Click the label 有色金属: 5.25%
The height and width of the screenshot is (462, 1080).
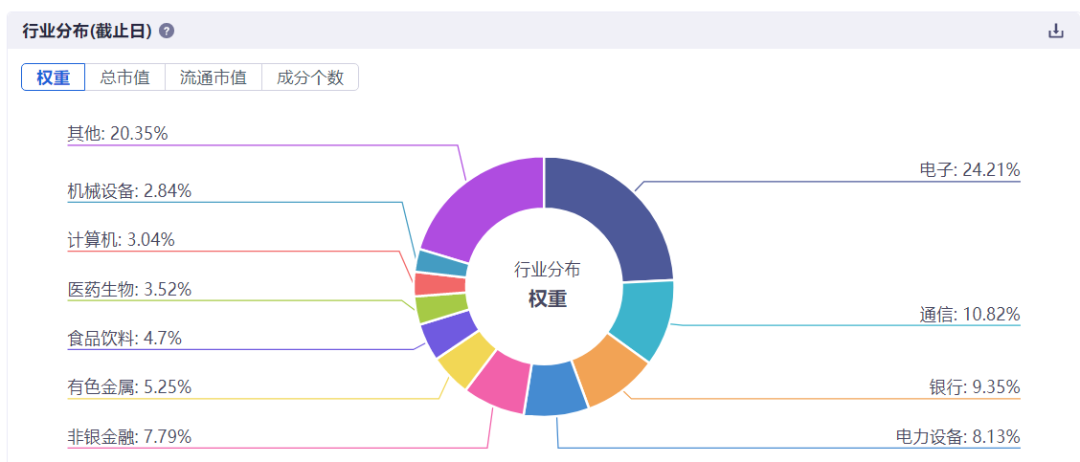pyautogui.click(x=129, y=388)
